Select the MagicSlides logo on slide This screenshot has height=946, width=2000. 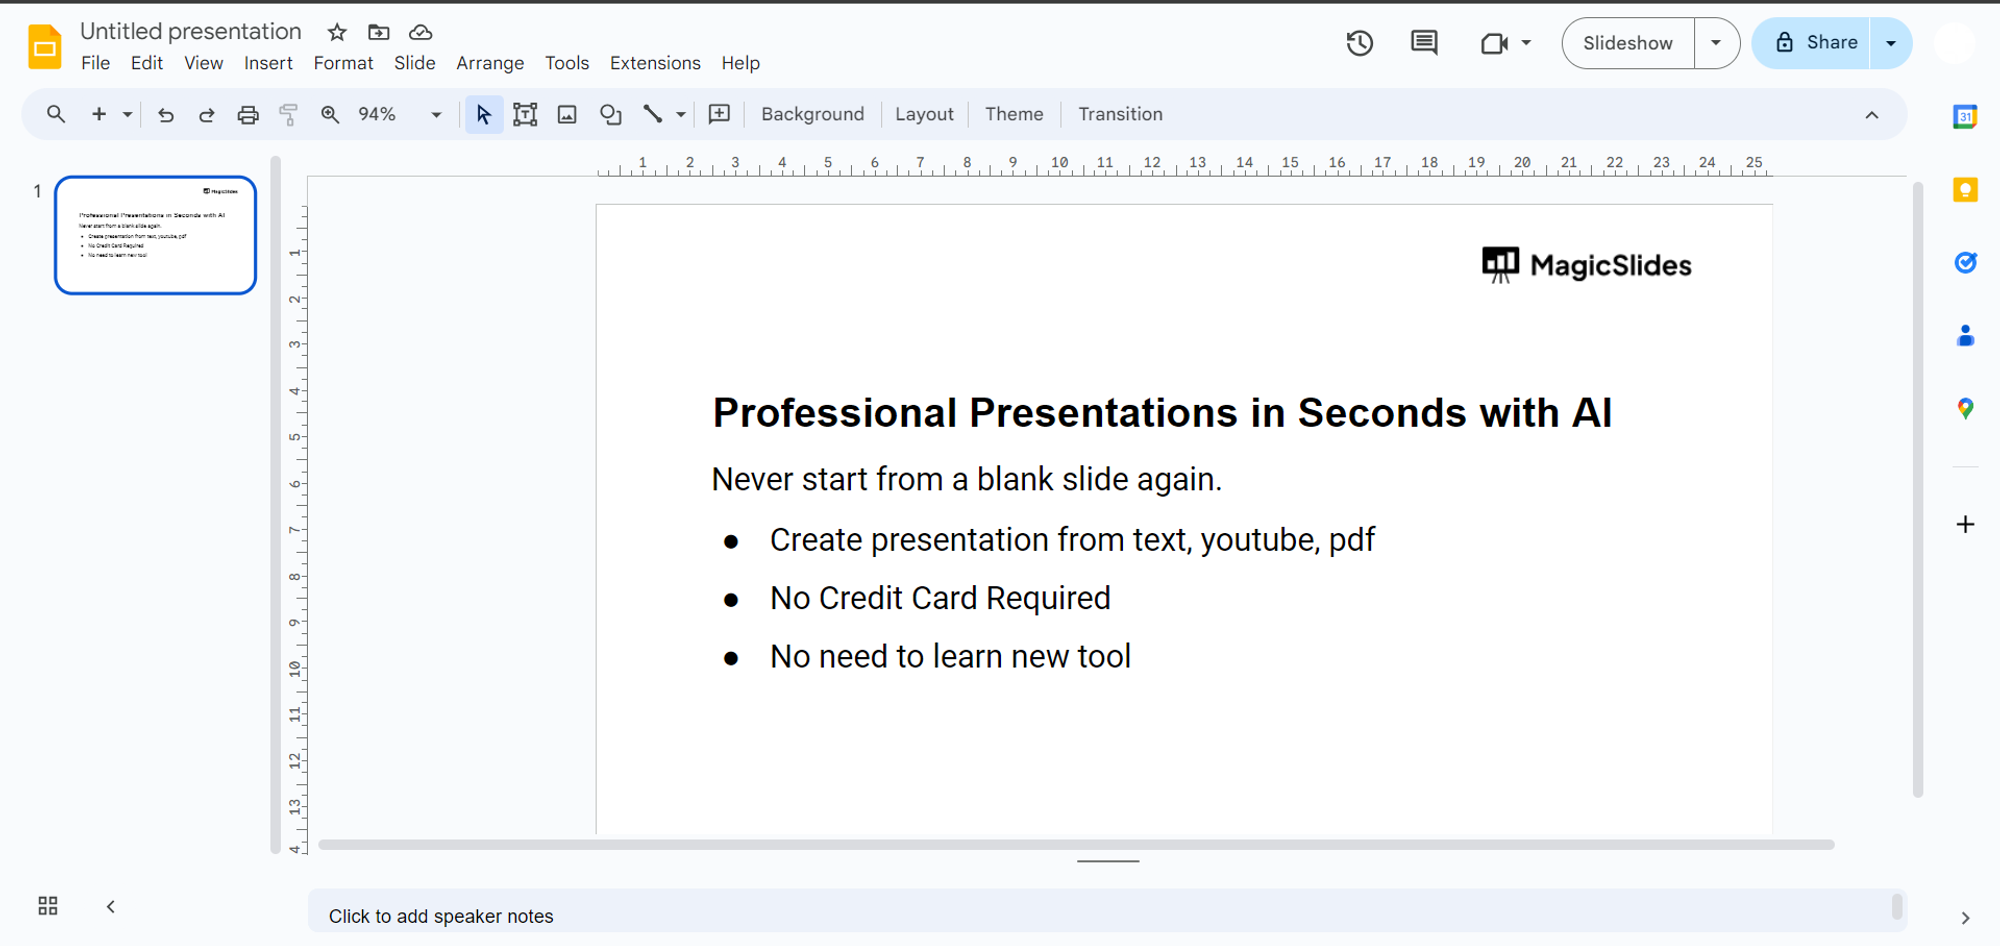(1587, 265)
